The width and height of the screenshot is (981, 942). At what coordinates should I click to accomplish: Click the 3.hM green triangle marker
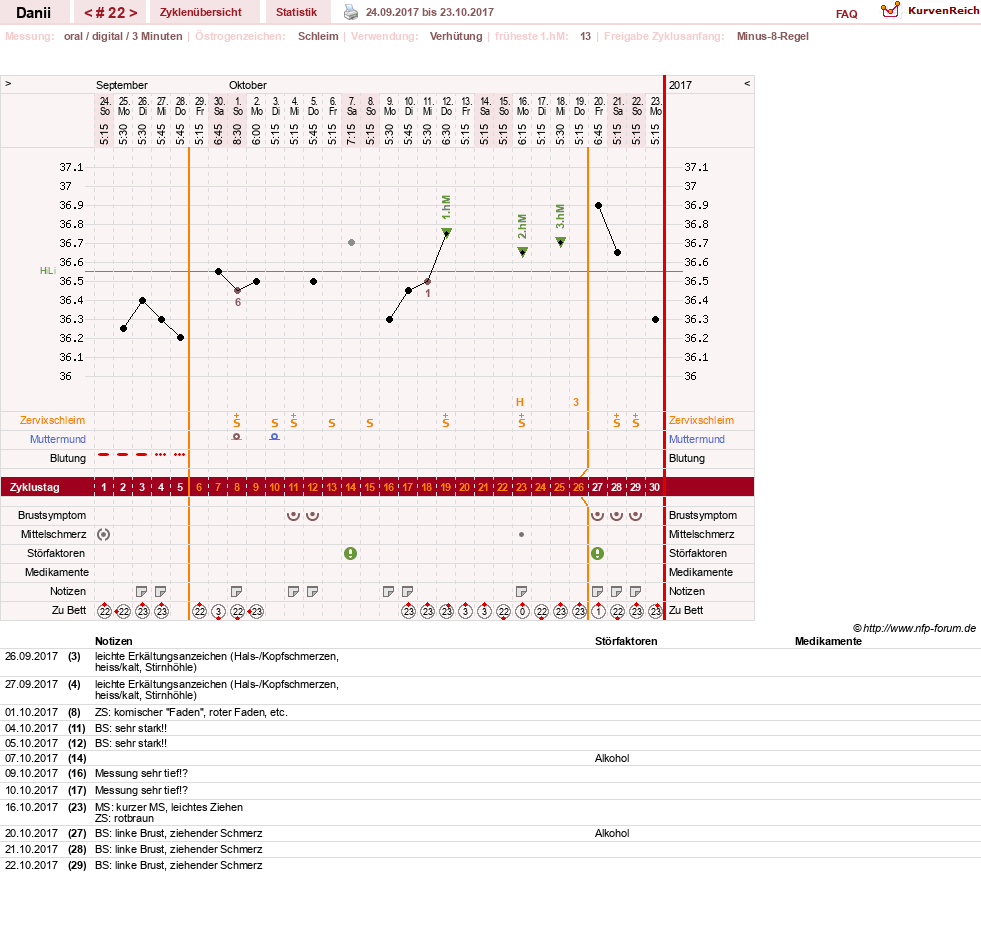click(561, 242)
